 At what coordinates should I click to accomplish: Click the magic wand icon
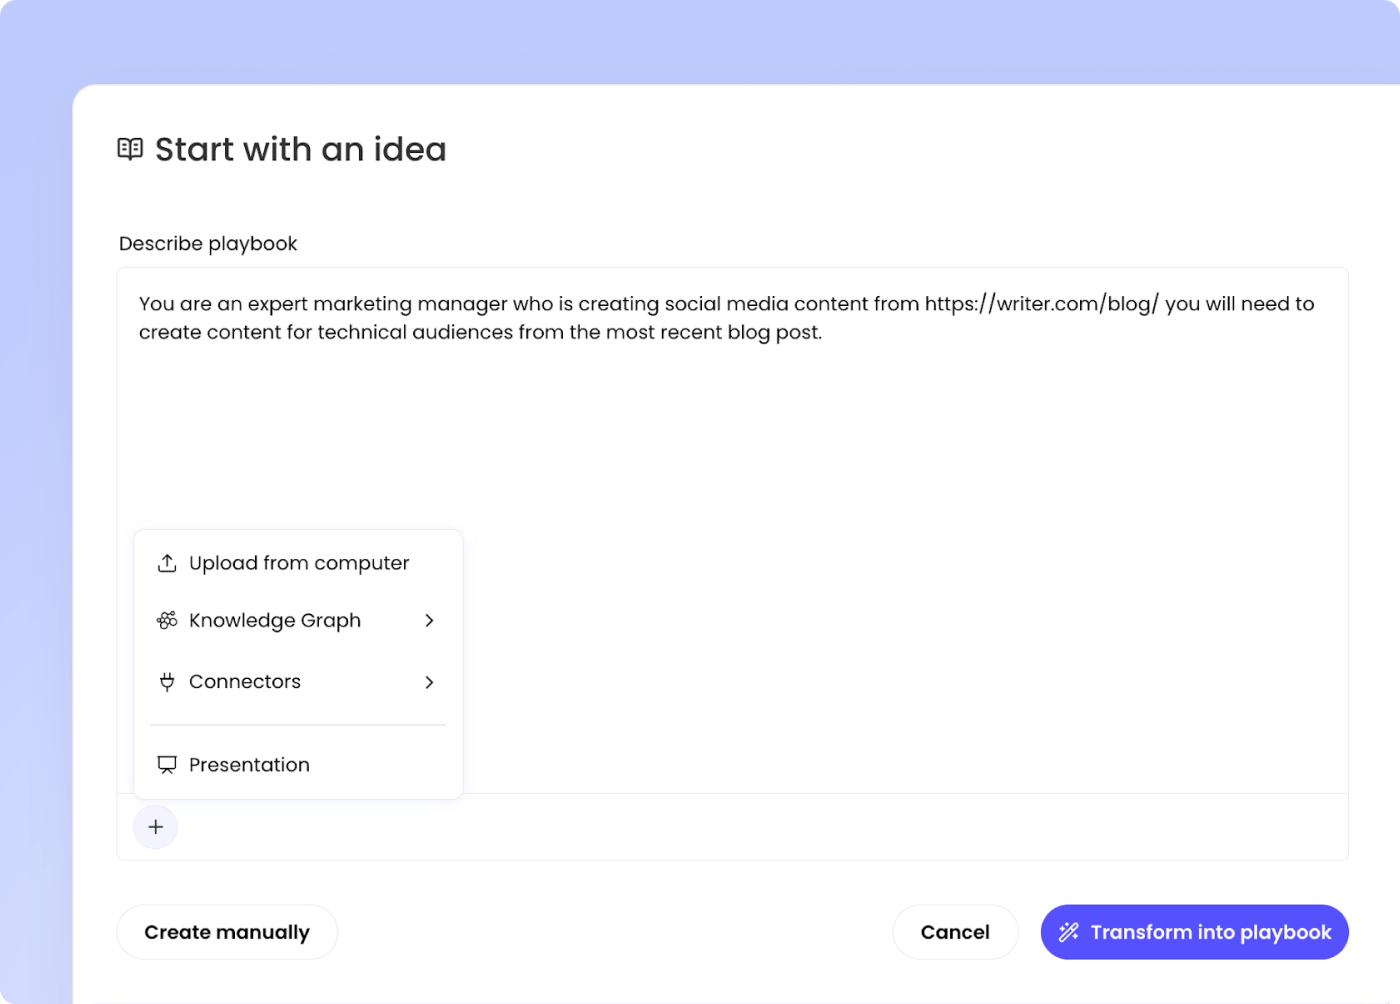click(1069, 932)
